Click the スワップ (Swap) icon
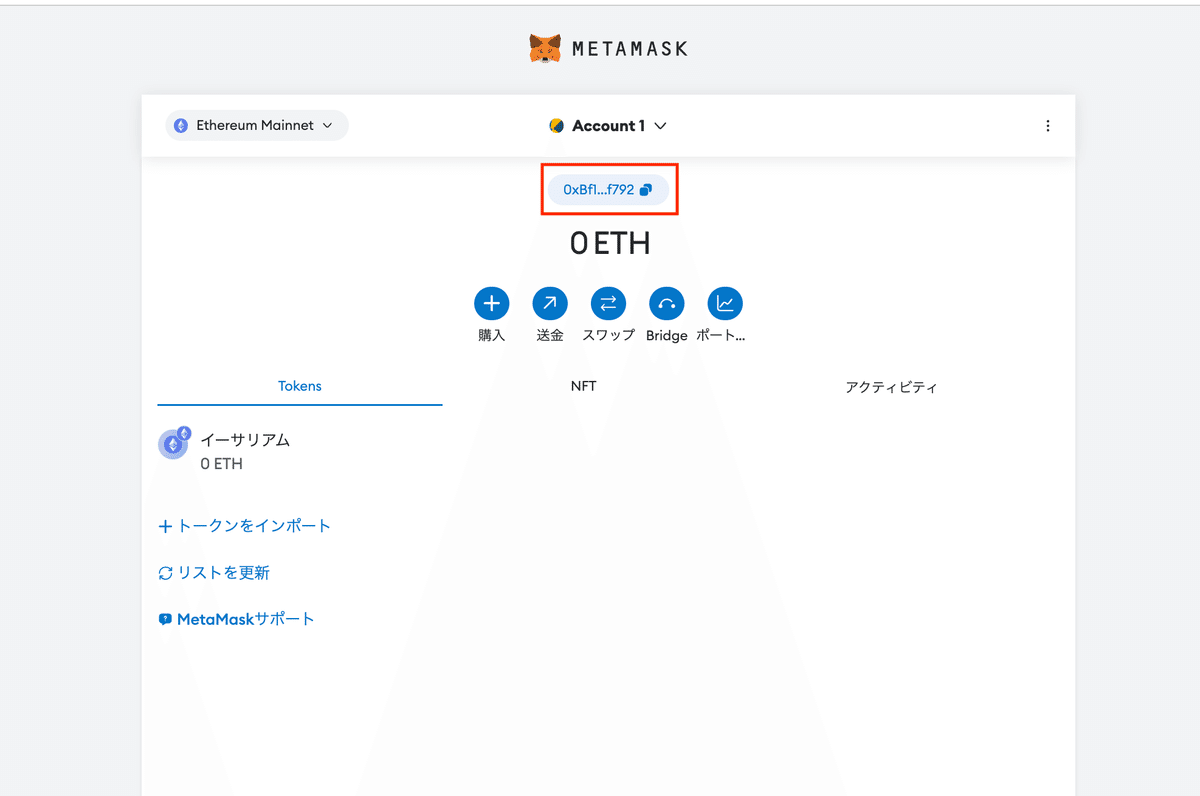The width and height of the screenshot is (1200, 796). [608, 303]
